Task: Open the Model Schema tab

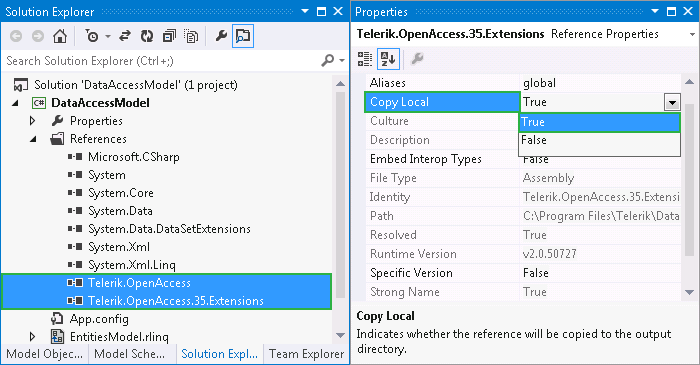Action: (129, 354)
